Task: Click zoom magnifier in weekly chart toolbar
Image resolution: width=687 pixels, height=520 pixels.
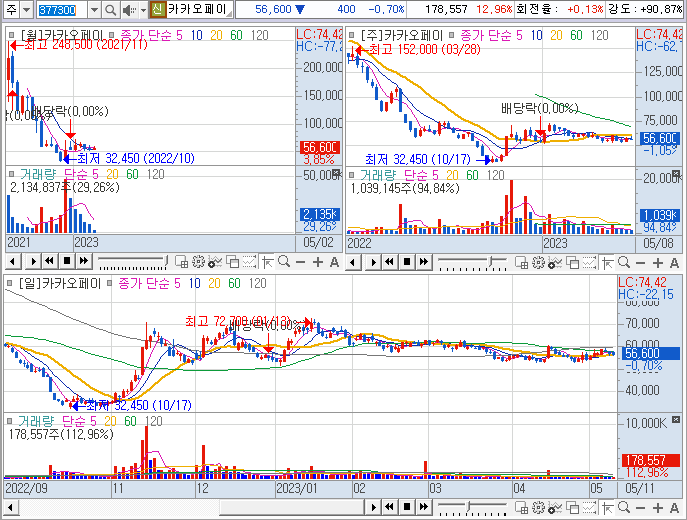Action: pyautogui.click(x=624, y=262)
